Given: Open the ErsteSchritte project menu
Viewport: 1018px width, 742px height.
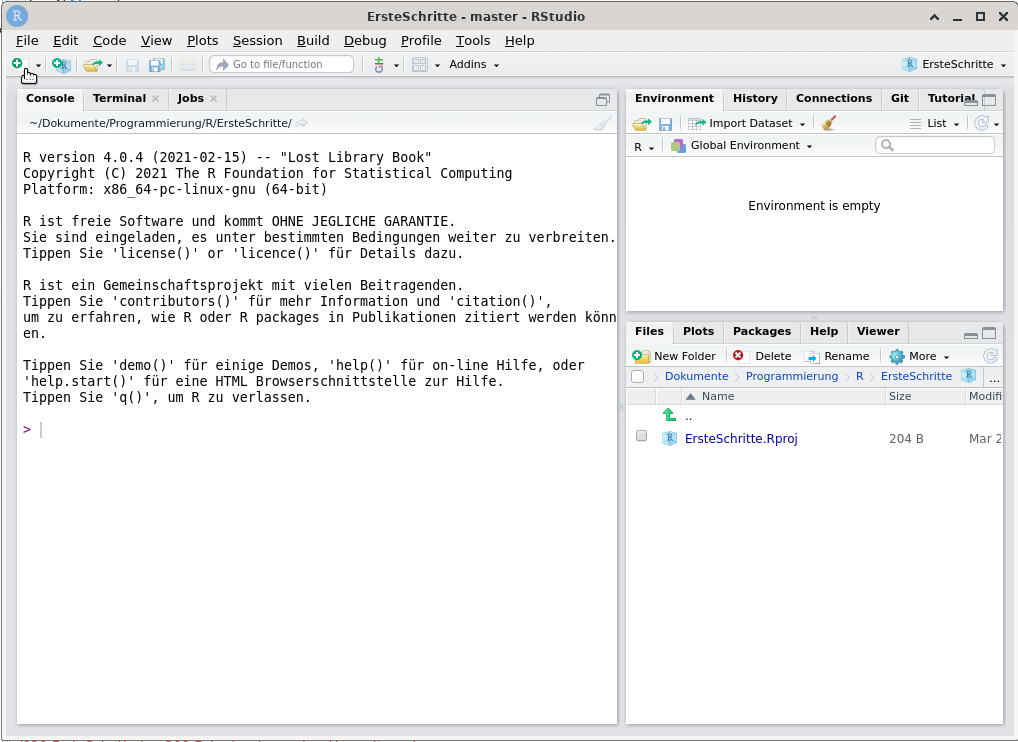Looking at the screenshot, I should pyautogui.click(x=954, y=64).
